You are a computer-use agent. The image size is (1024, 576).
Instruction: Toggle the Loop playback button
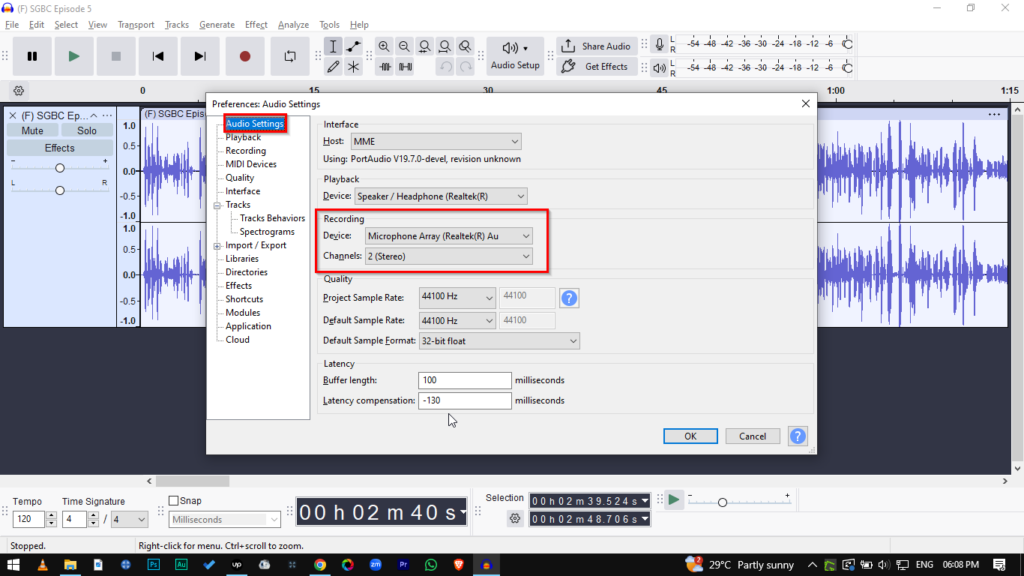coord(290,57)
